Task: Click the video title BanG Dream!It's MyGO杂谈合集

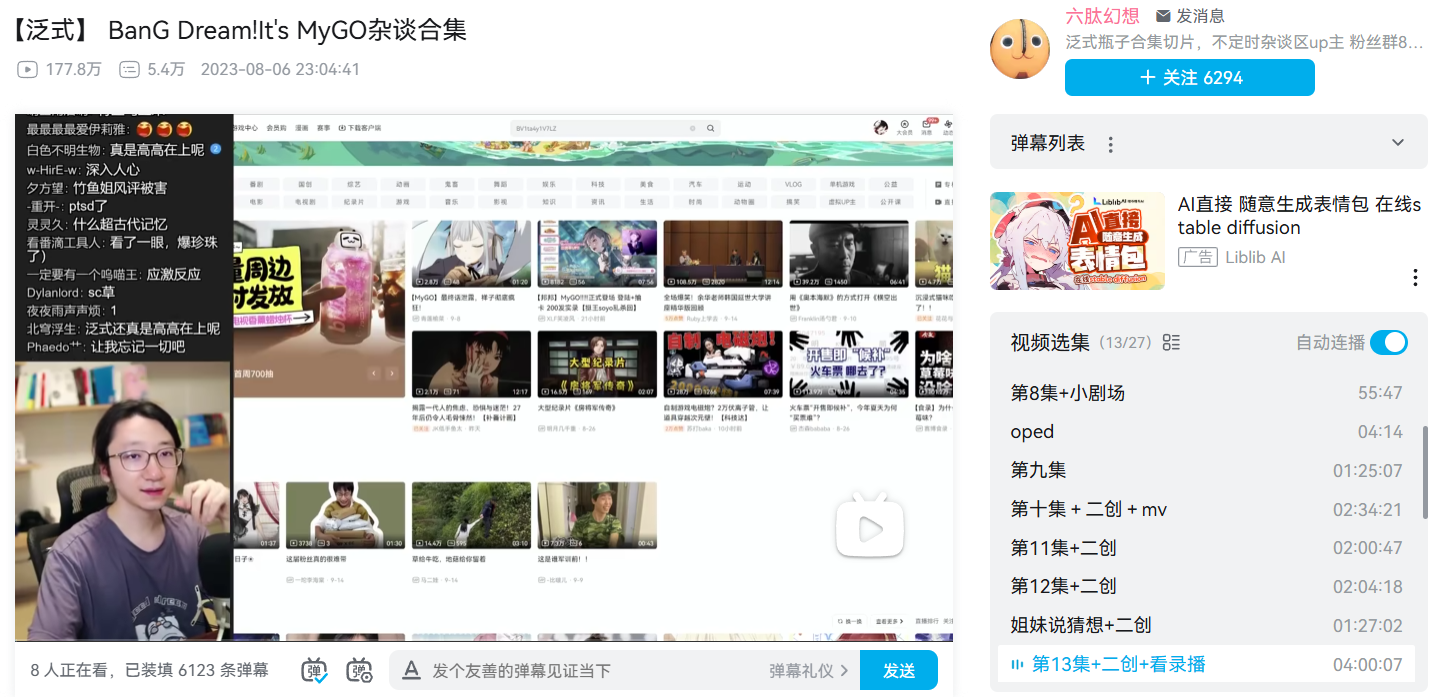Action: [240, 30]
